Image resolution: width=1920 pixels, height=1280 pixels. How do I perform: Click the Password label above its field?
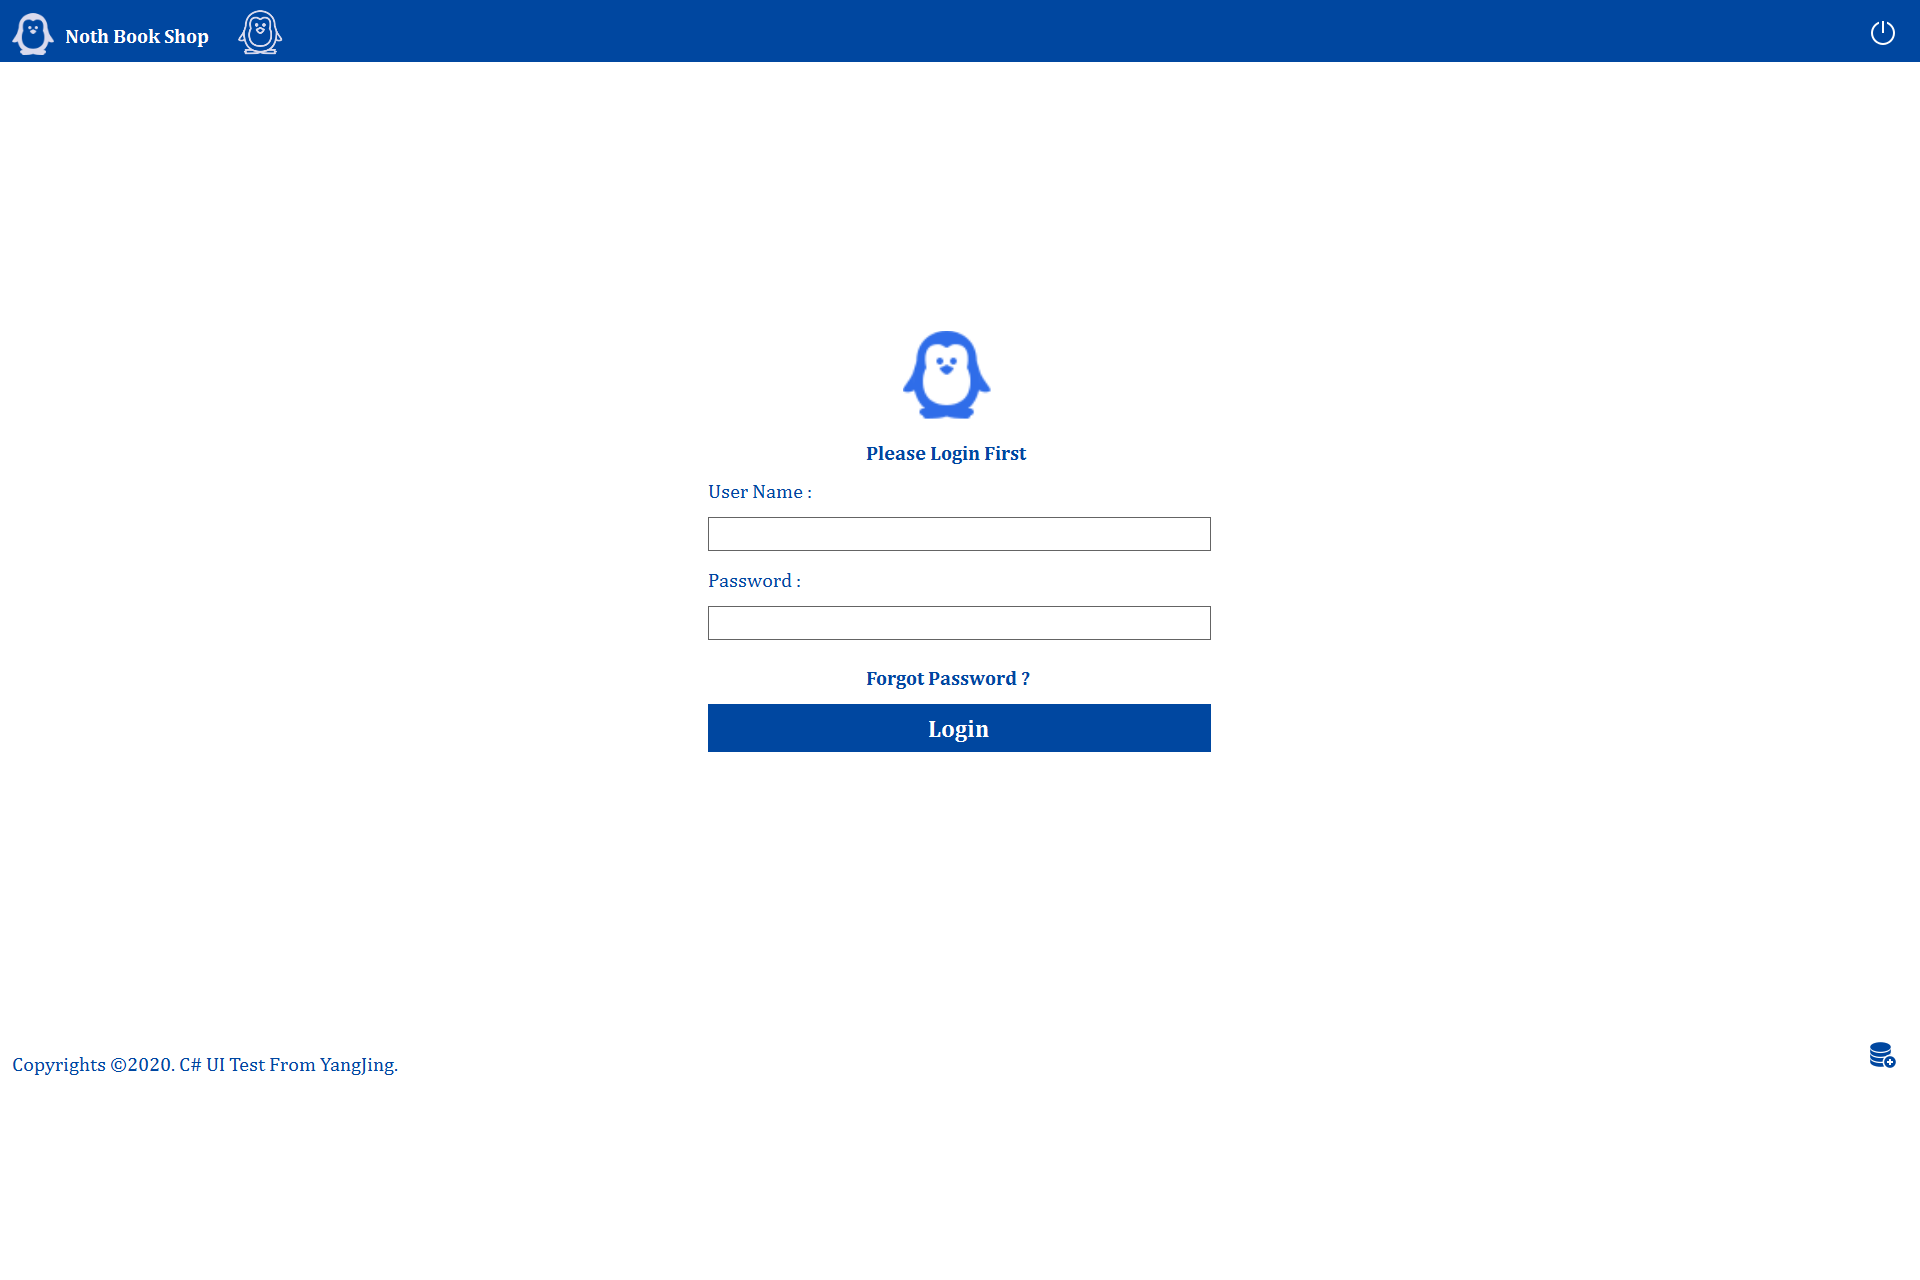coord(753,580)
